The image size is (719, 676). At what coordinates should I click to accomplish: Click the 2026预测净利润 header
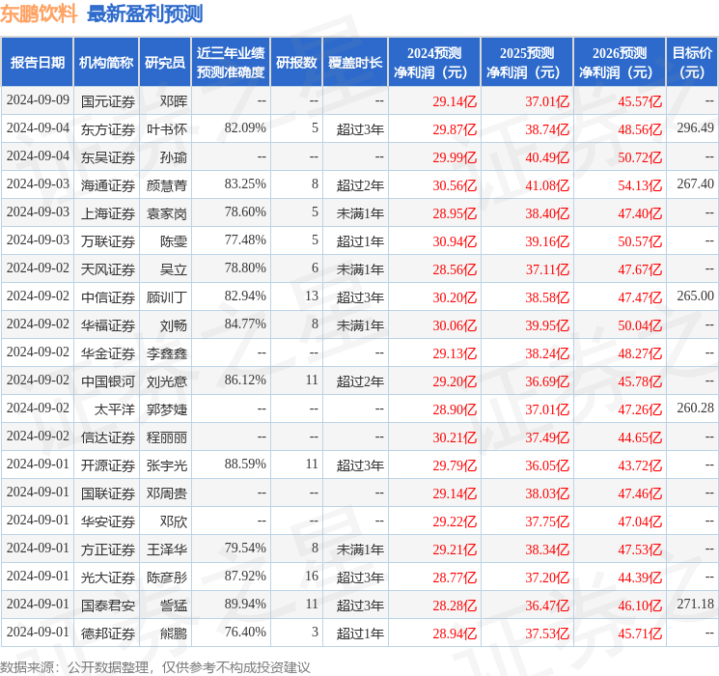(x=619, y=62)
